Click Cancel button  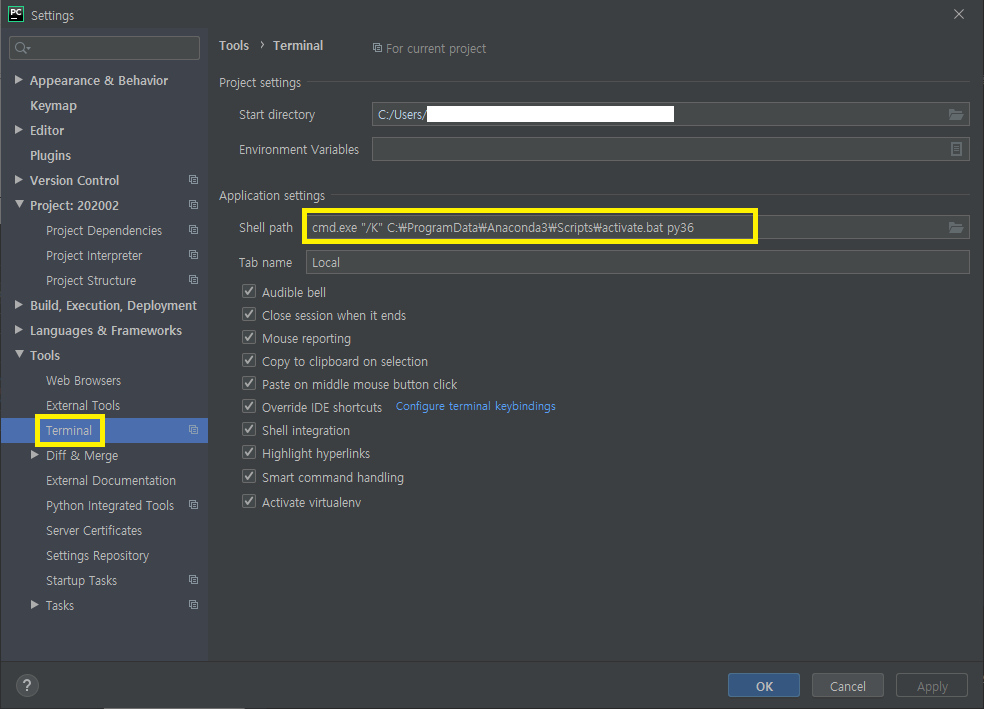click(x=847, y=685)
